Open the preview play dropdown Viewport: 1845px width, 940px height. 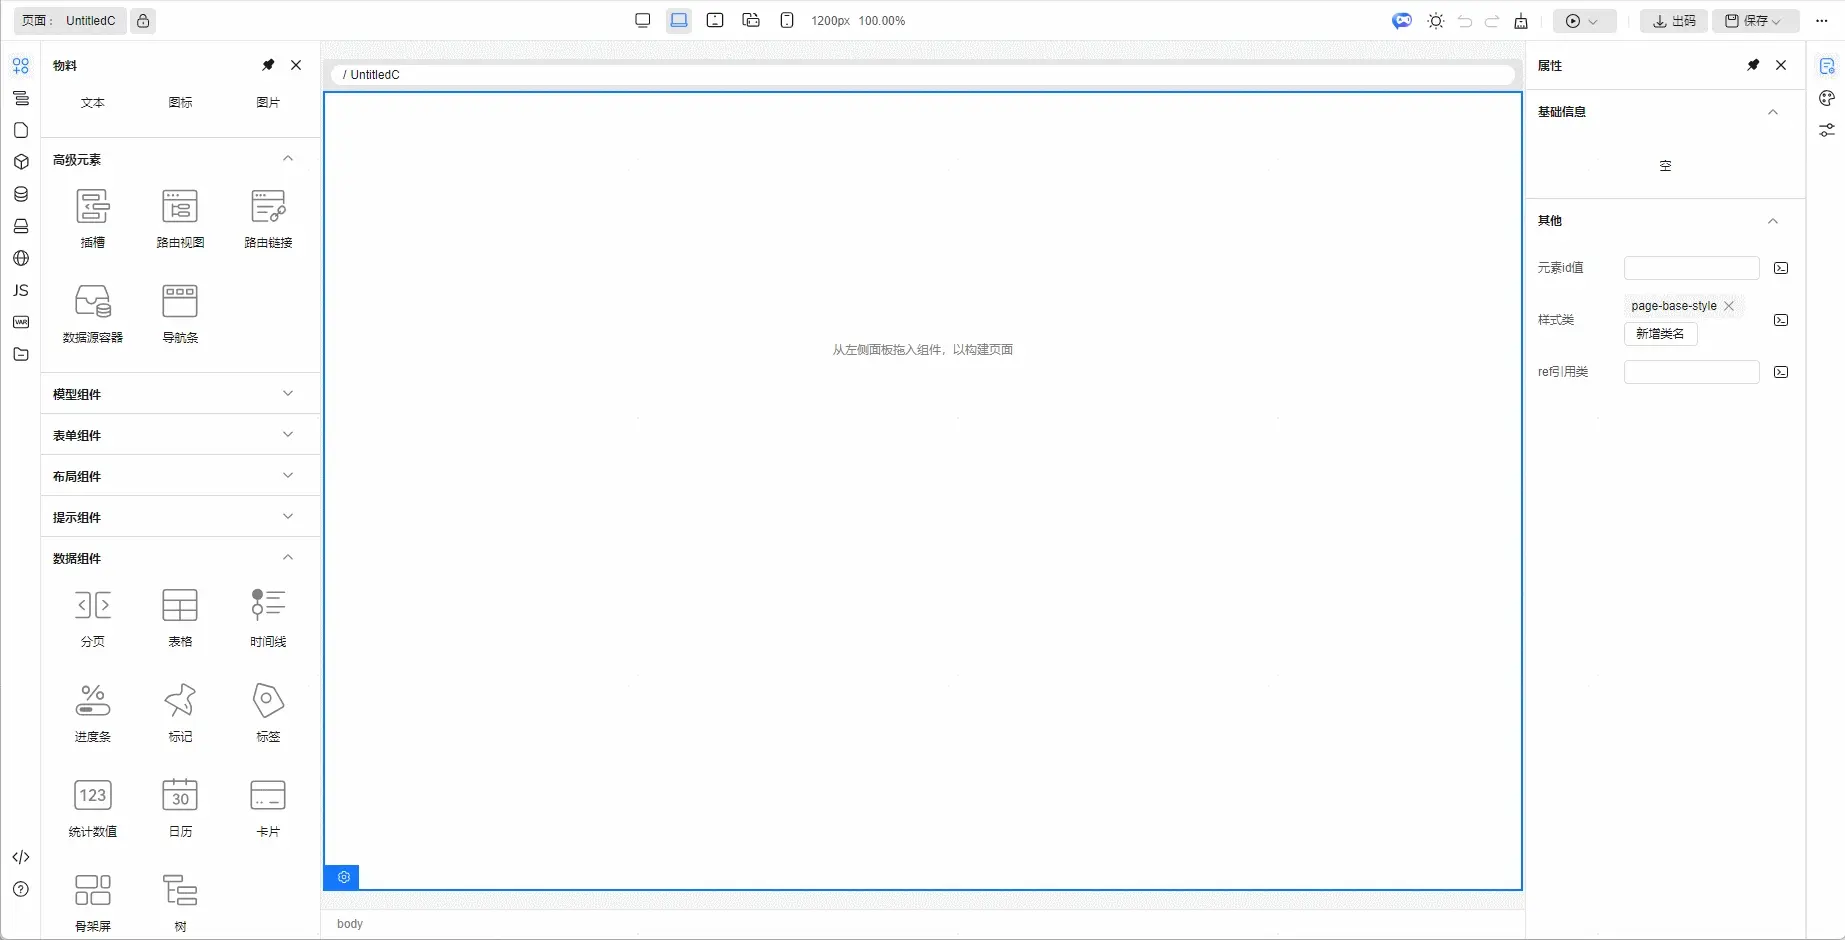pos(1584,21)
